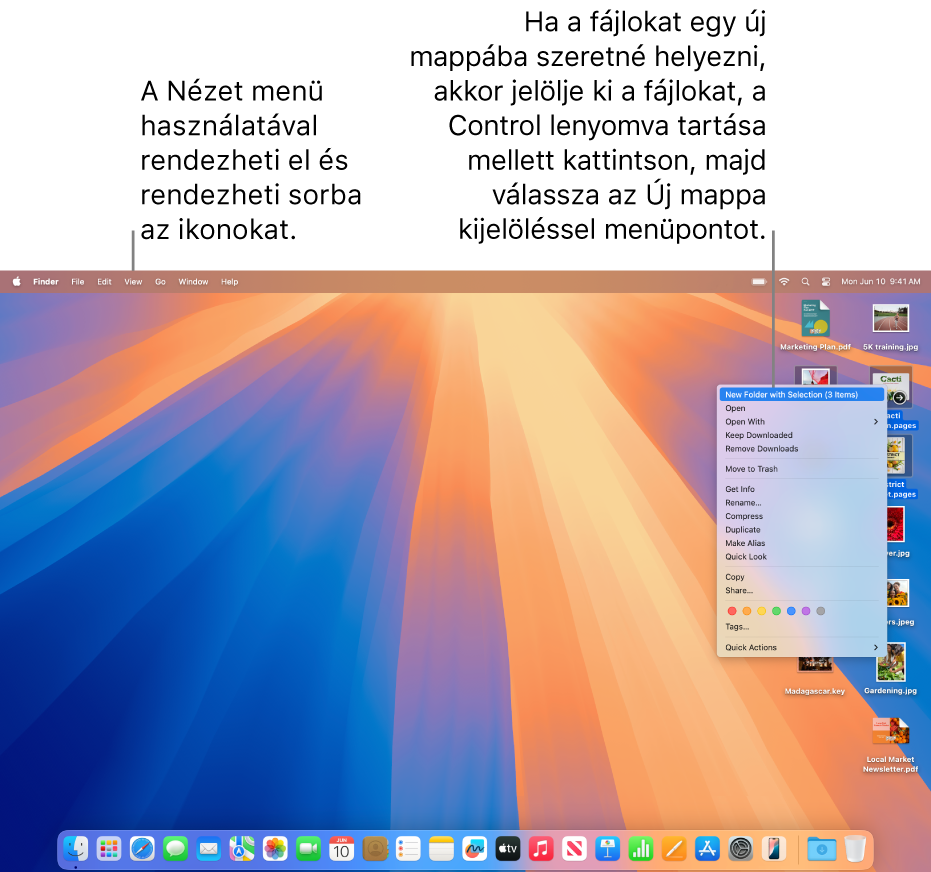Open Messages app in the Dock

(x=175, y=849)
